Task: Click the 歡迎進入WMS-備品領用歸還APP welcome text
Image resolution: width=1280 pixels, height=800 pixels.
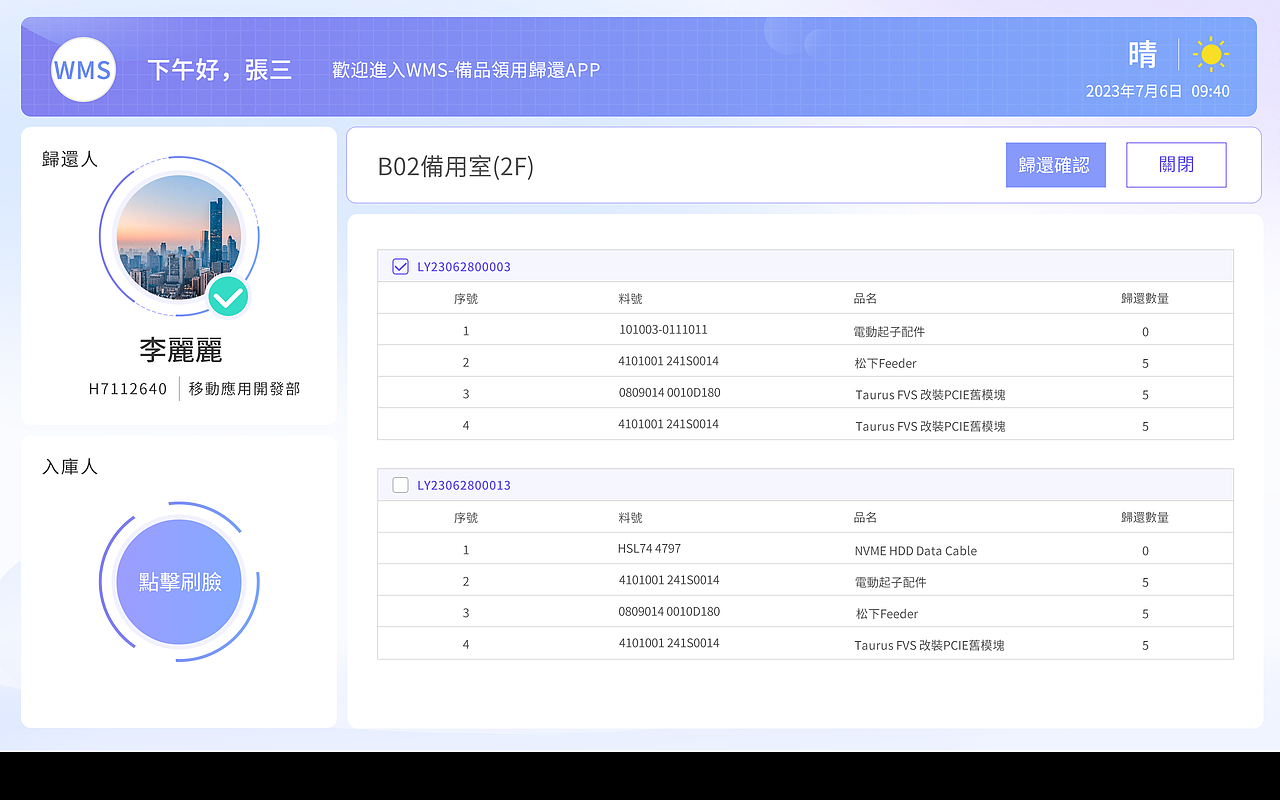Action: (464, 70)
